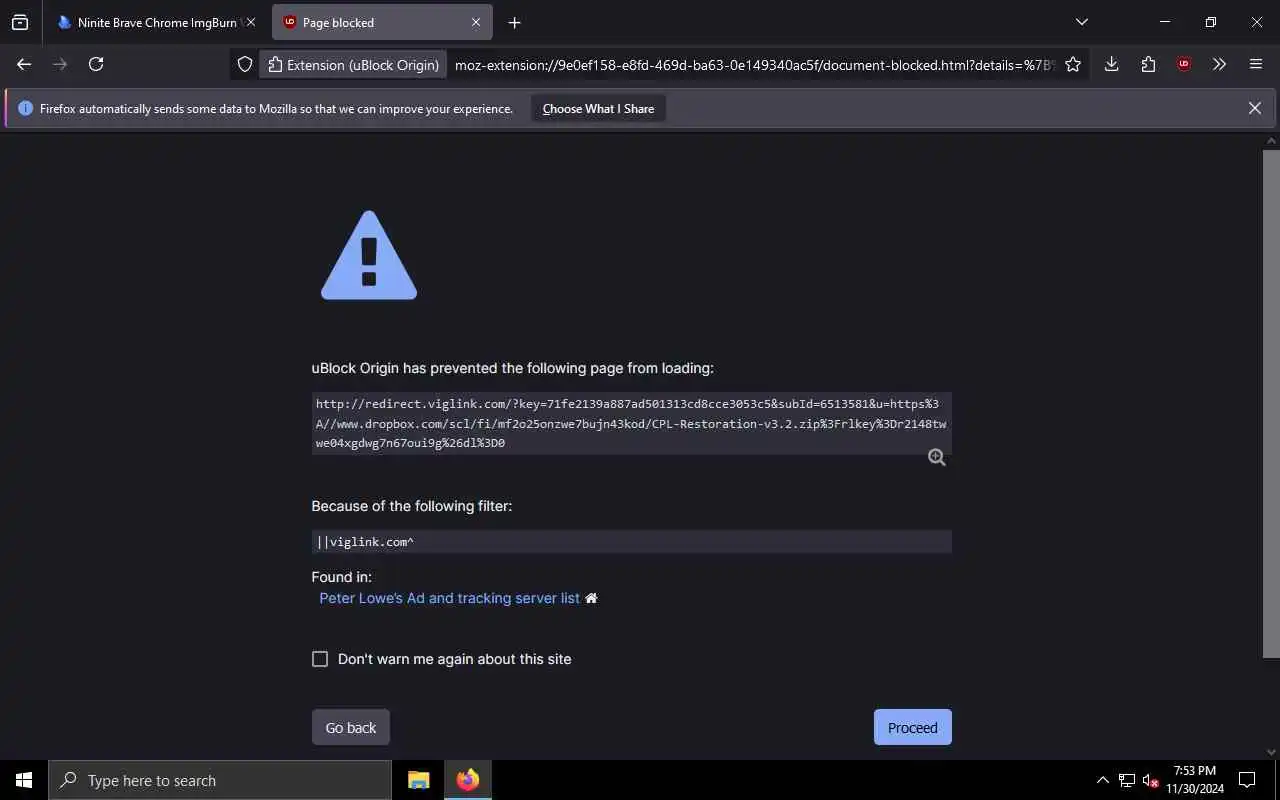Screen dimensions: 1280x800
Task: Click the magnifier icon beside blocked URL
Action: [936, 457]
